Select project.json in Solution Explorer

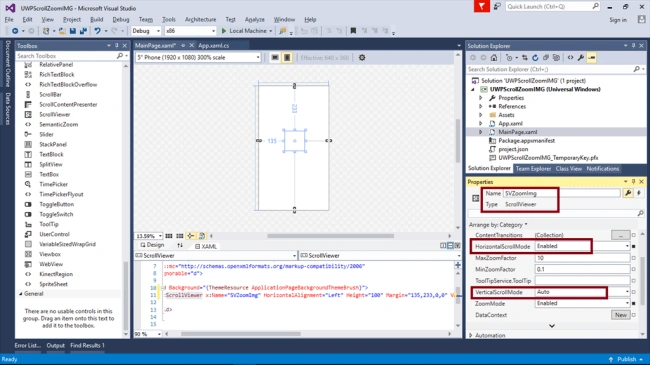(x=513, y=149)
